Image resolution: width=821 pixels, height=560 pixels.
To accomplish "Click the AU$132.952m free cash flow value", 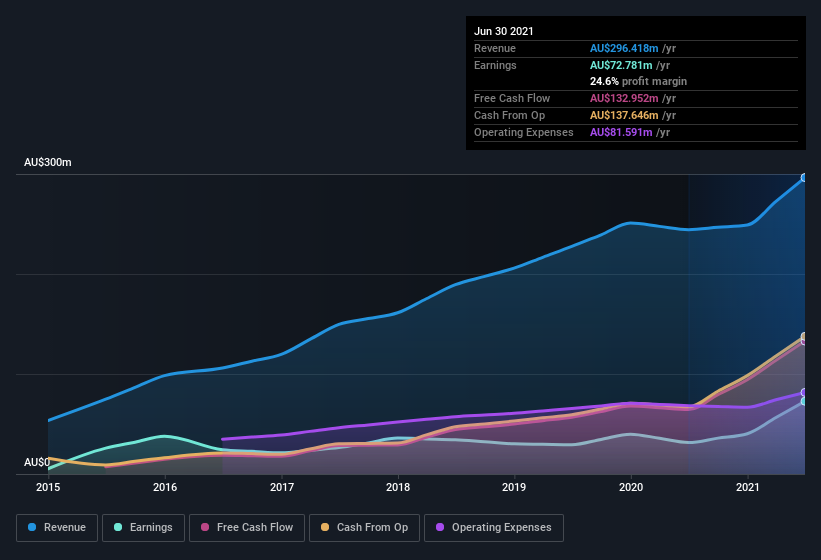I will (624, 98).
